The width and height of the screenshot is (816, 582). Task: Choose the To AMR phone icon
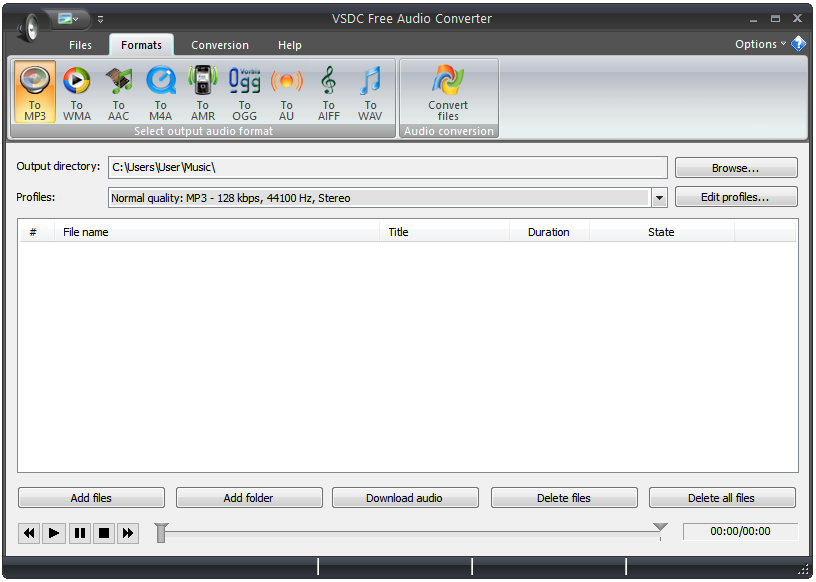(x=202, y=93)
